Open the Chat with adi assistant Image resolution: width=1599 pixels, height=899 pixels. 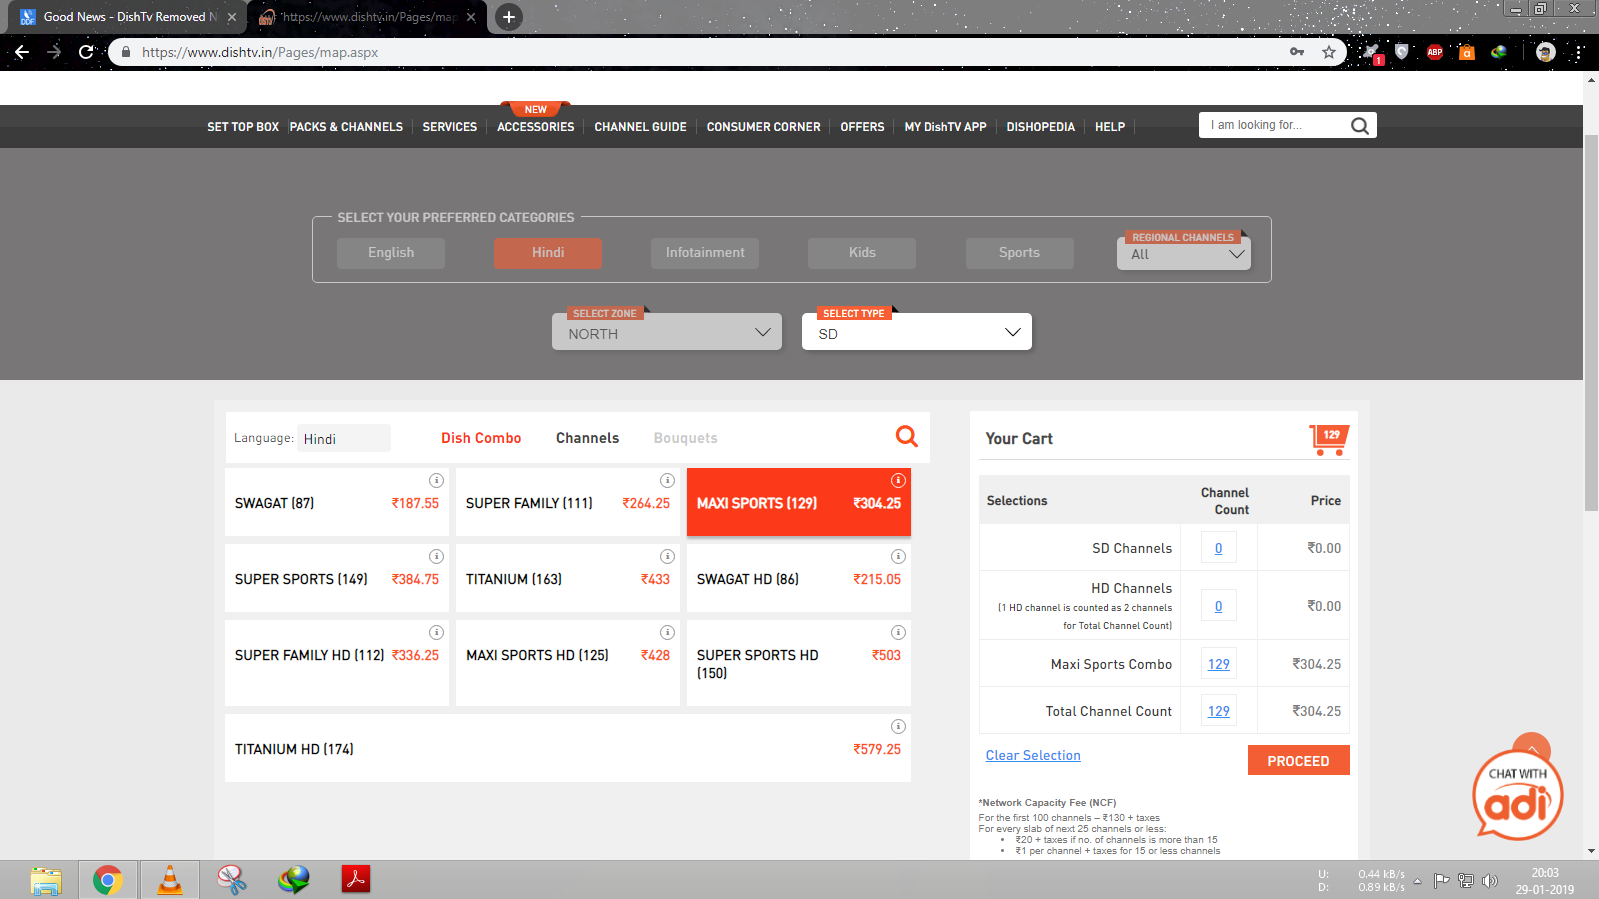pyautogui.click(x=1517, y=794)
